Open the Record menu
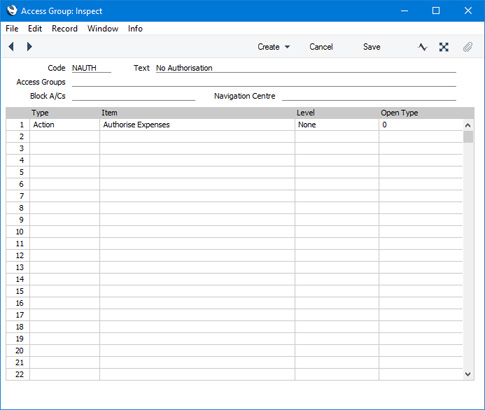 click(64, 29)
